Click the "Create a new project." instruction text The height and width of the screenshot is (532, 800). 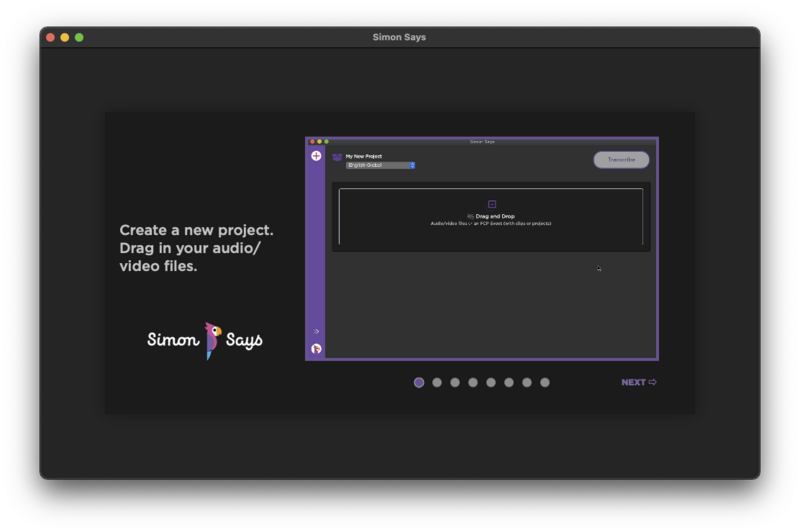click(x=196, y=230)
